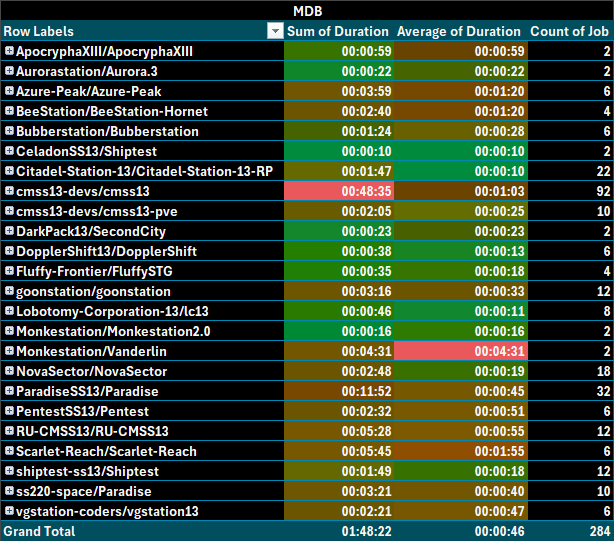Click the Scarlet-Reach/Scarlet-Reach row label

(x=106, y=451)
